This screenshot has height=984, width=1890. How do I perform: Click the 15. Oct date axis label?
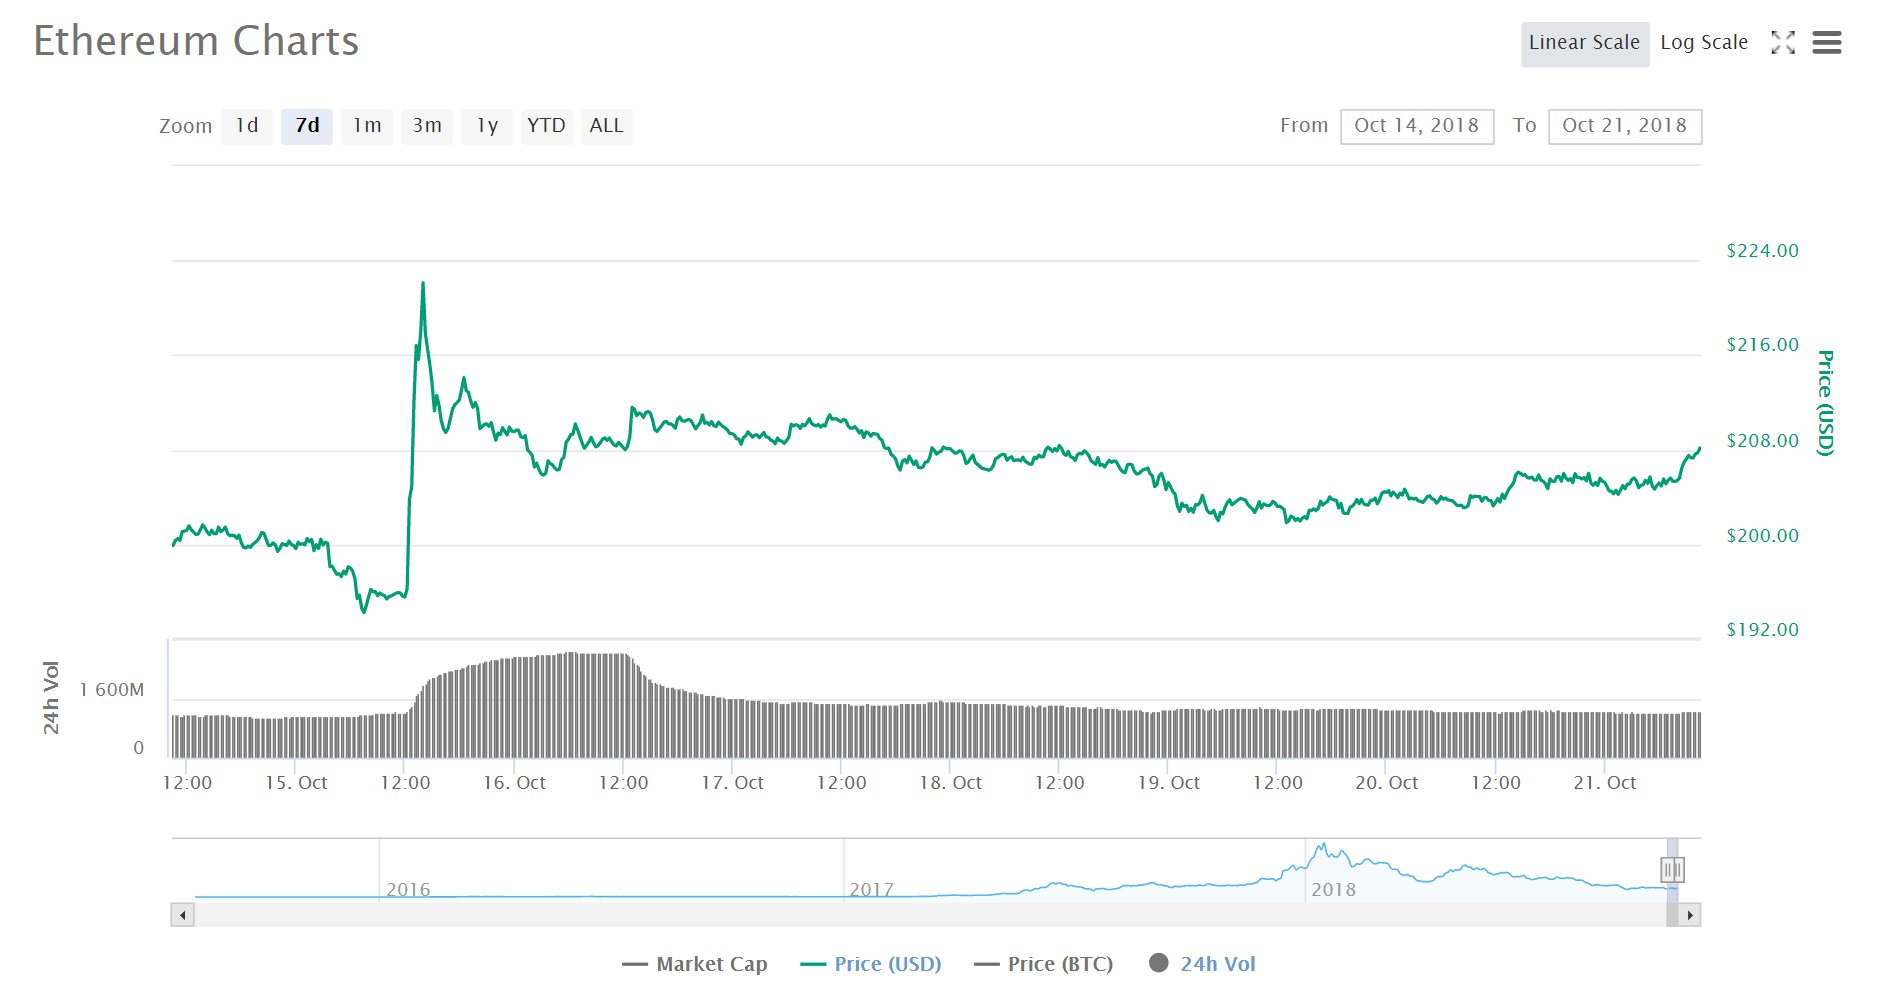(x=296, y=783)
